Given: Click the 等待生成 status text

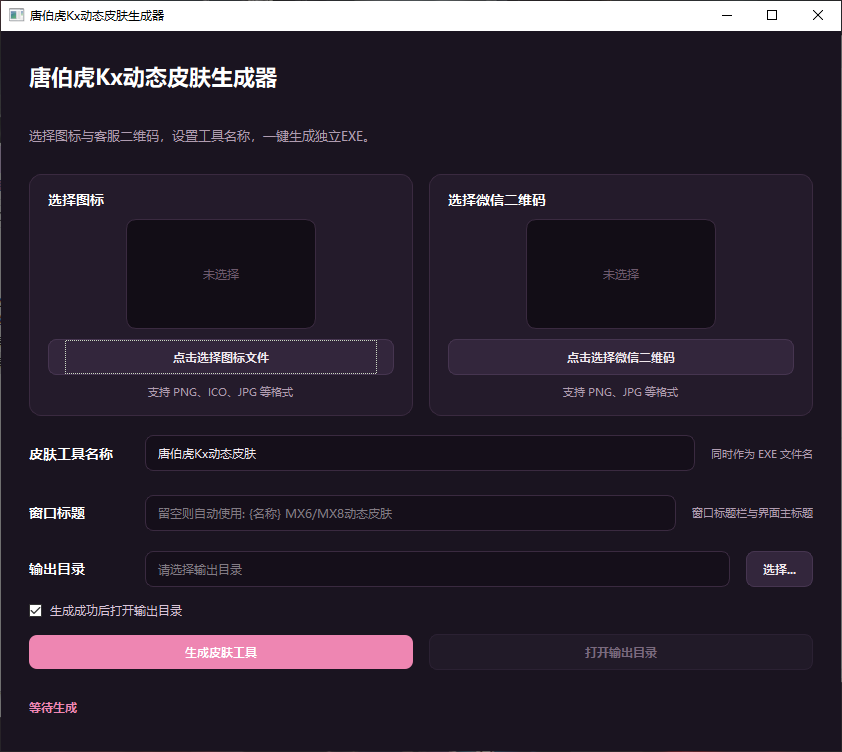Looking at the screenshot, I should (53, 708).
